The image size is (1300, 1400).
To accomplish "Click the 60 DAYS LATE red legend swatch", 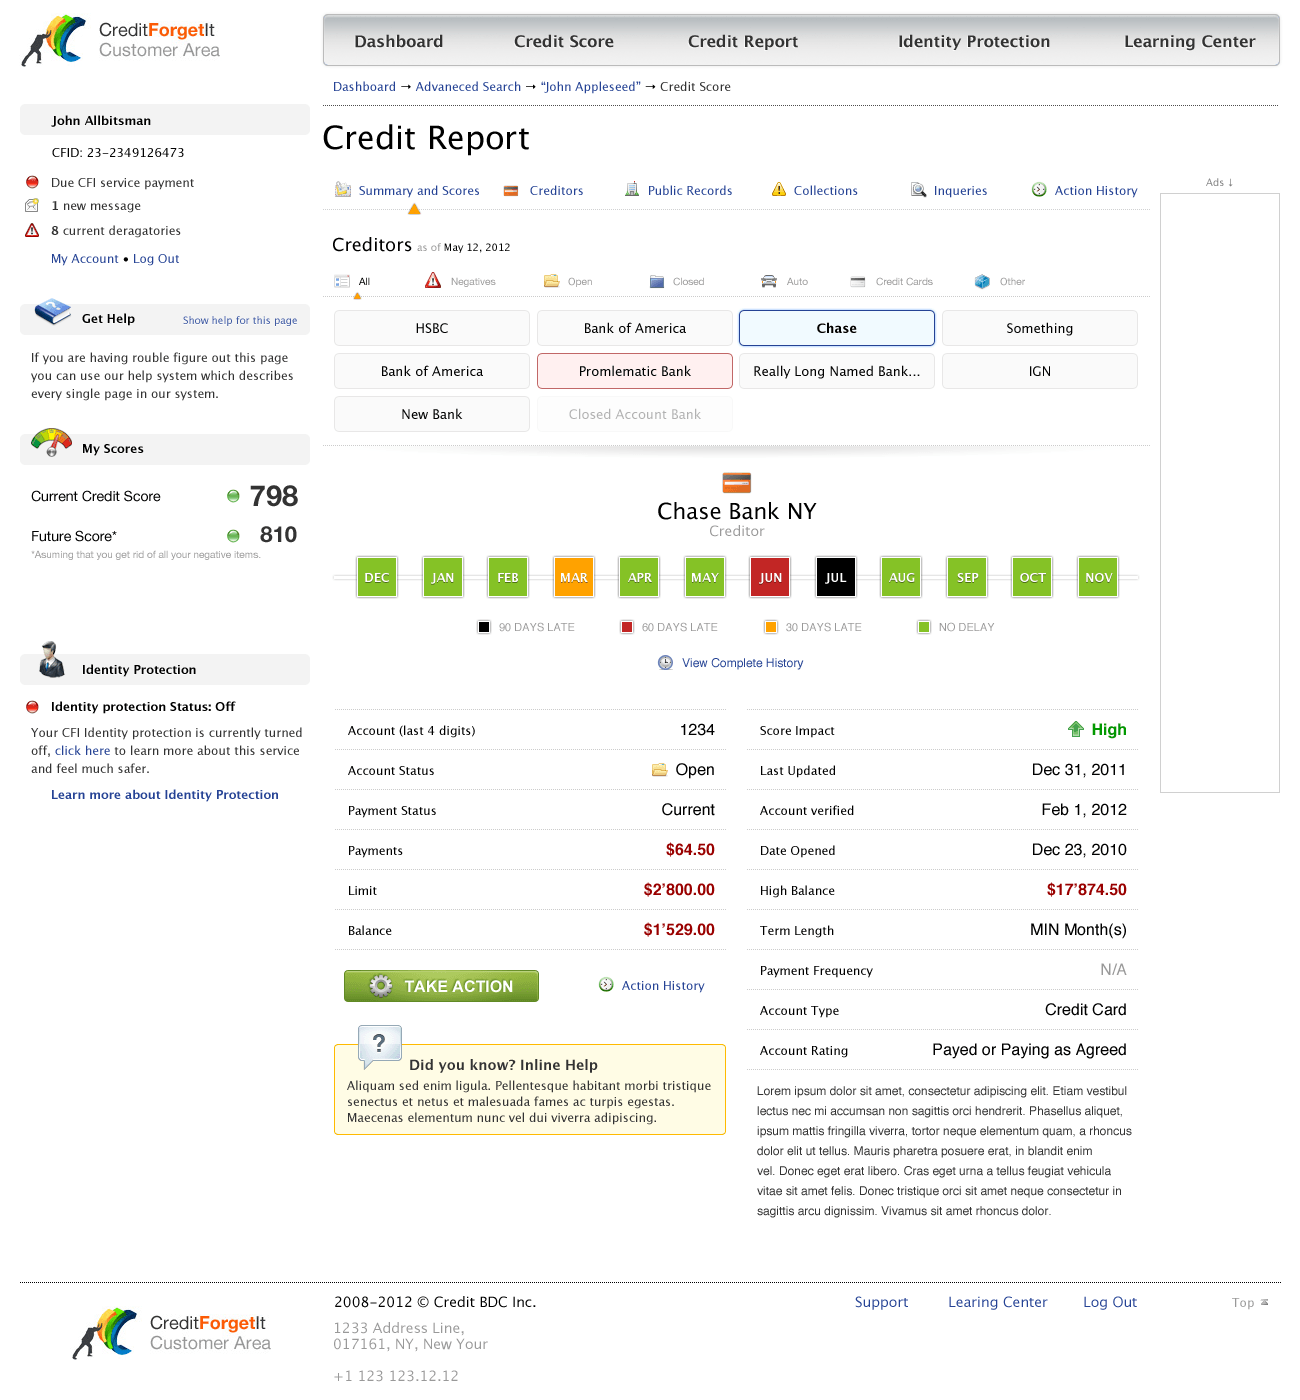I will point(627,627).
